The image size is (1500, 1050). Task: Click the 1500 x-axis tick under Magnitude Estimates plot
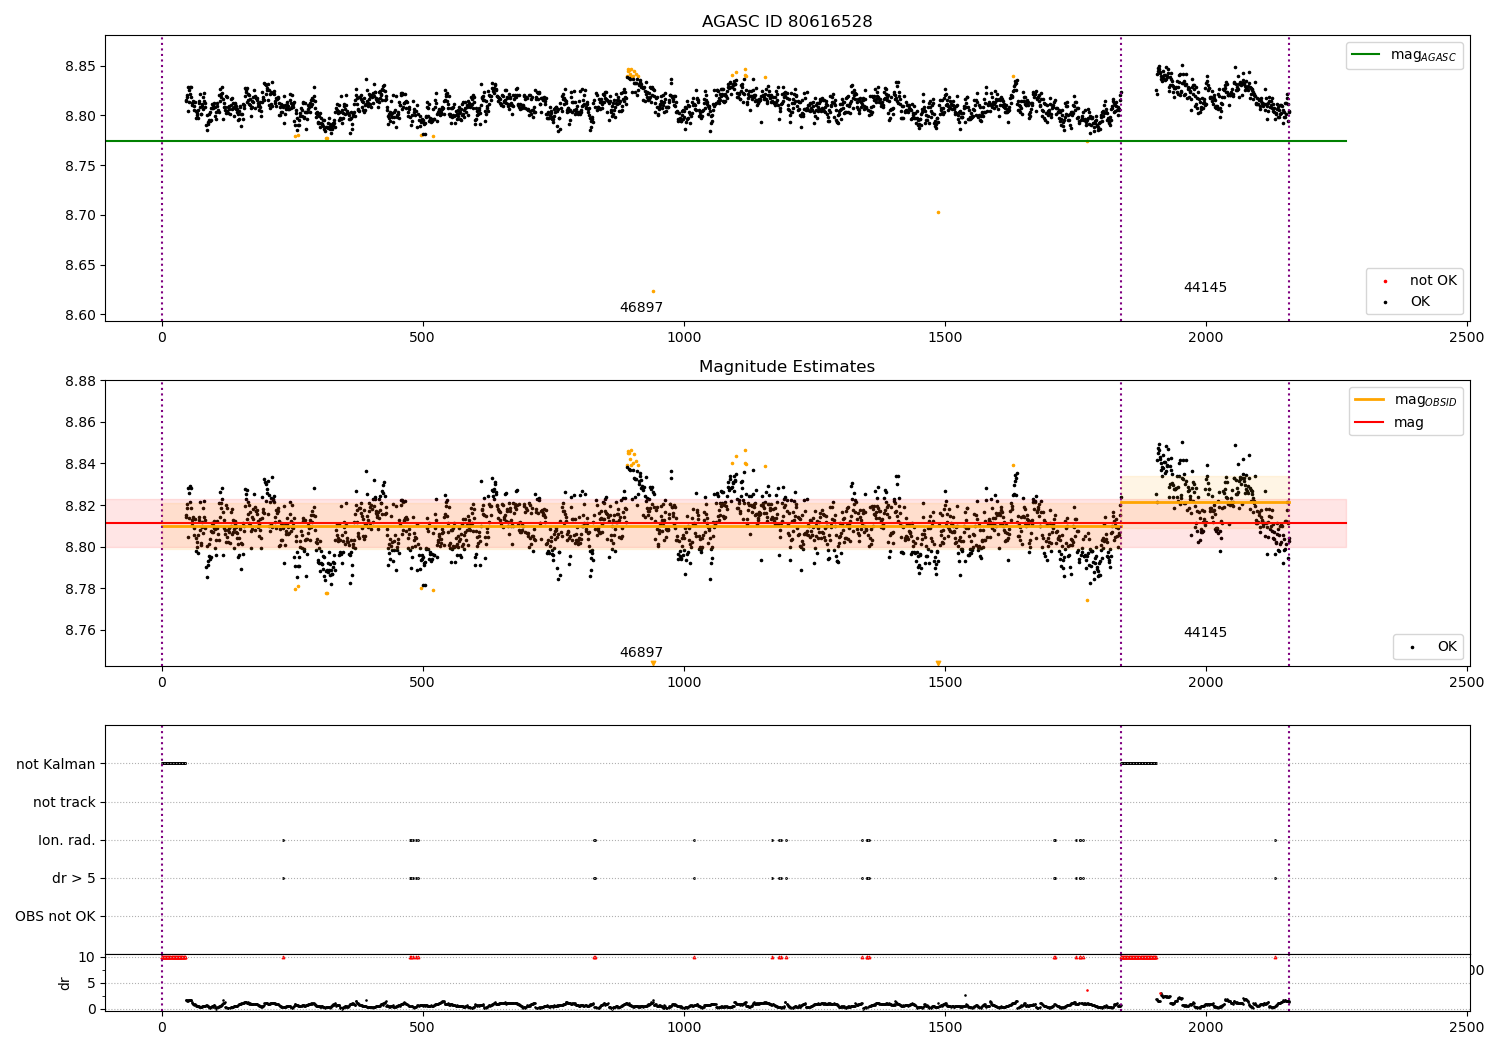945,682
